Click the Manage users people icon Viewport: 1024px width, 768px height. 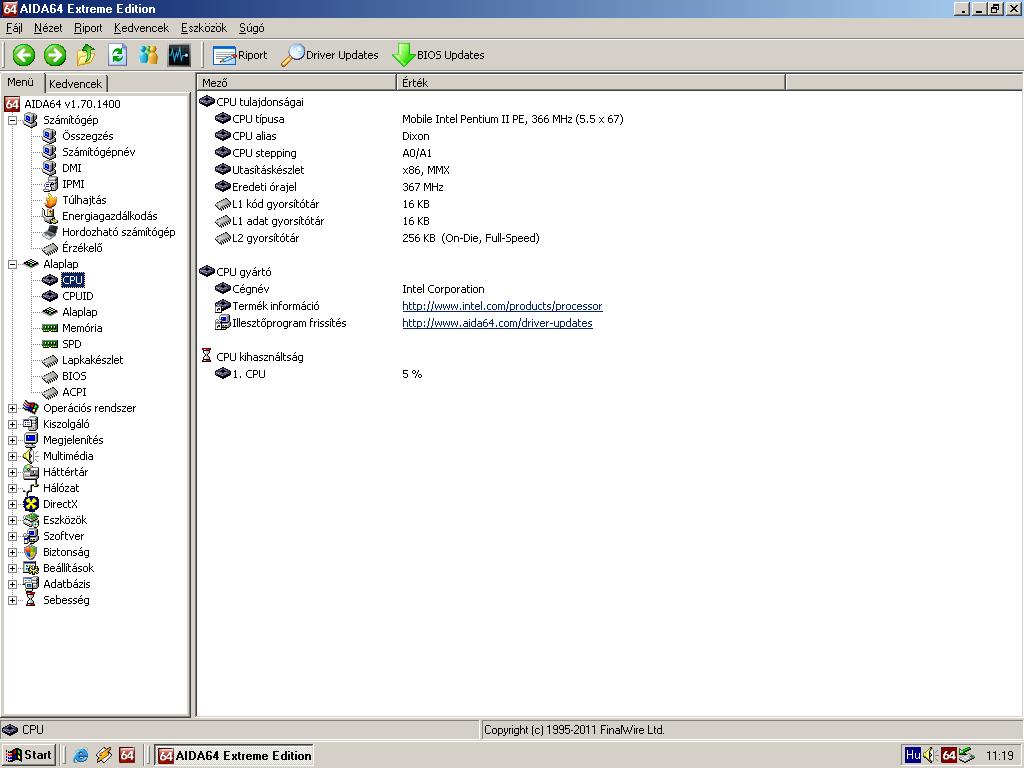148,55
